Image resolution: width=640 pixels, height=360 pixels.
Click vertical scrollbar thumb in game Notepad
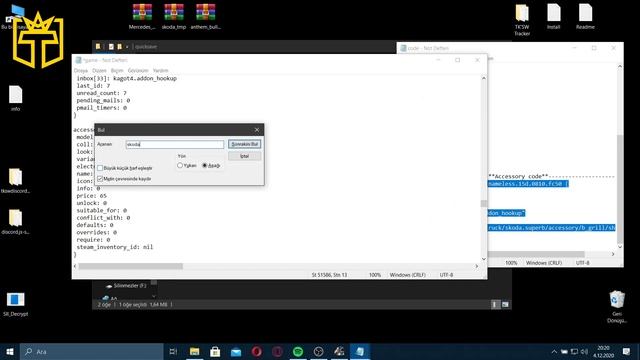coord(484,203)
